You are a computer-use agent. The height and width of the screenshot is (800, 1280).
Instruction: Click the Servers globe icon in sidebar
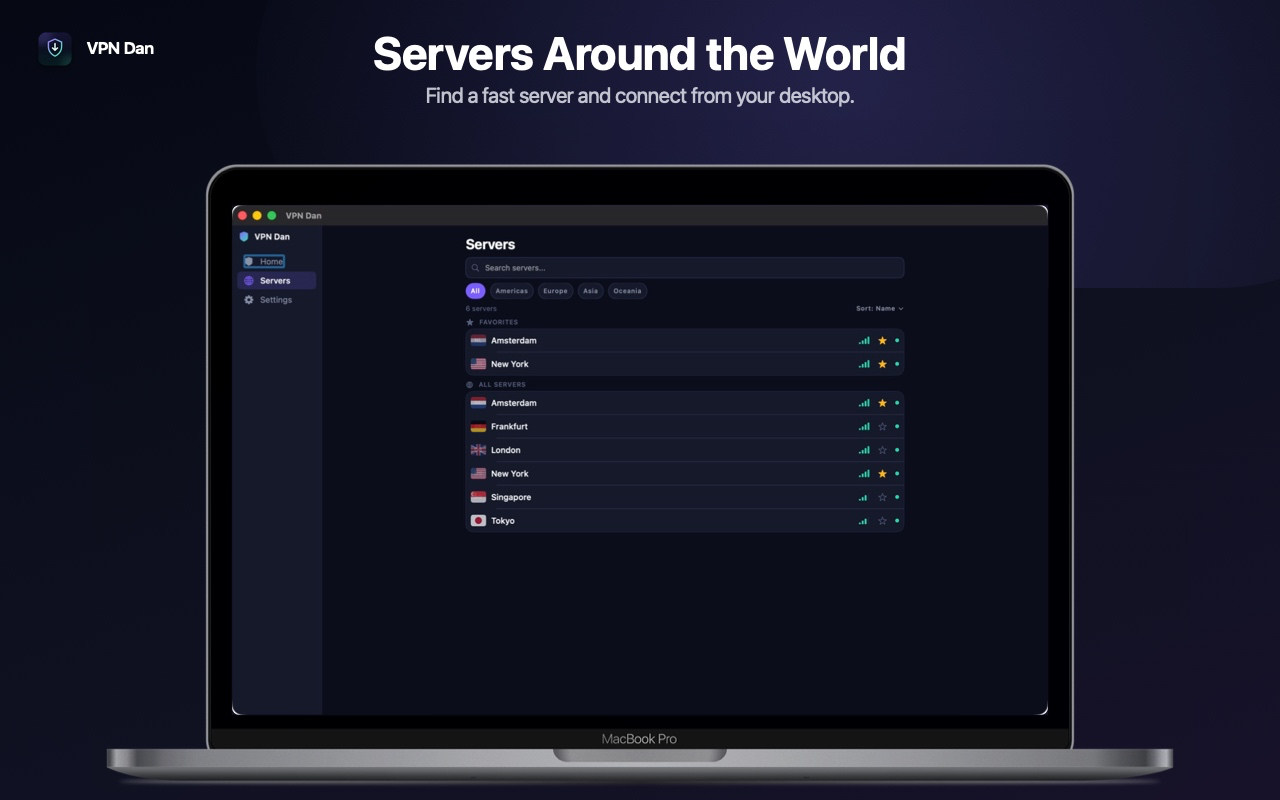click(249, 281)
